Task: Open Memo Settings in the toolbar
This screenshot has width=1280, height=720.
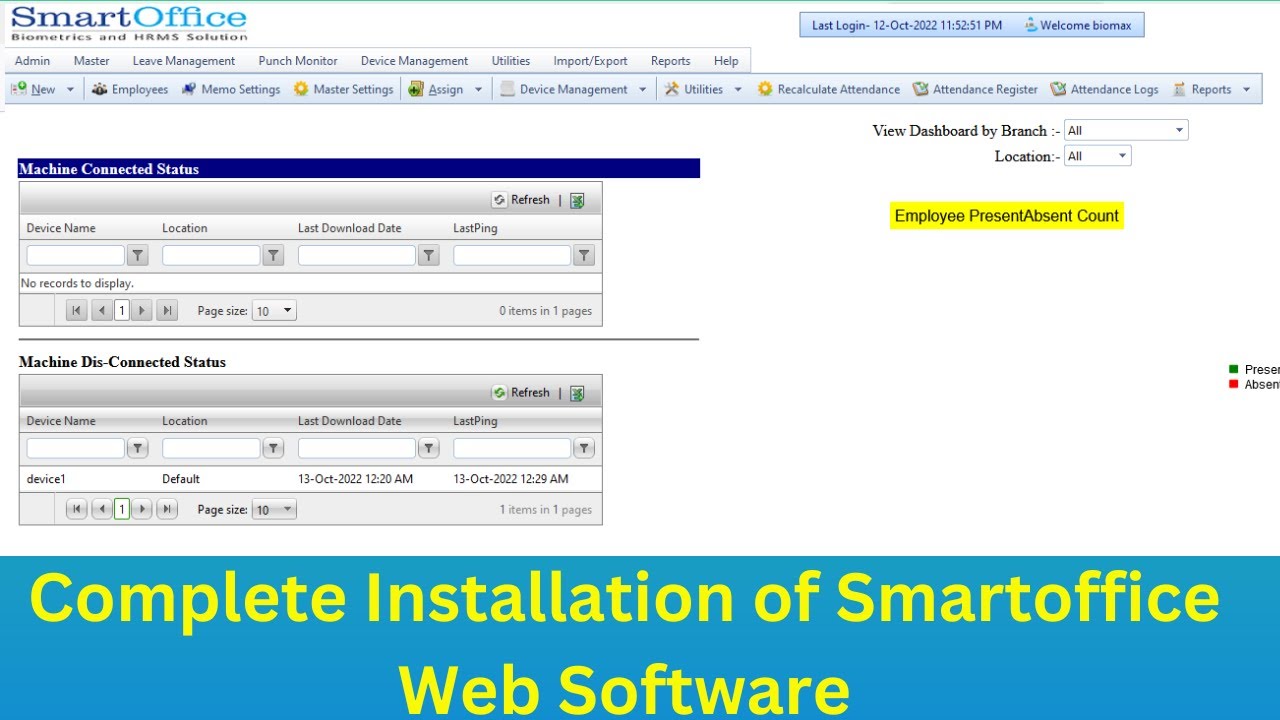Action: click(x=230, y=89)
